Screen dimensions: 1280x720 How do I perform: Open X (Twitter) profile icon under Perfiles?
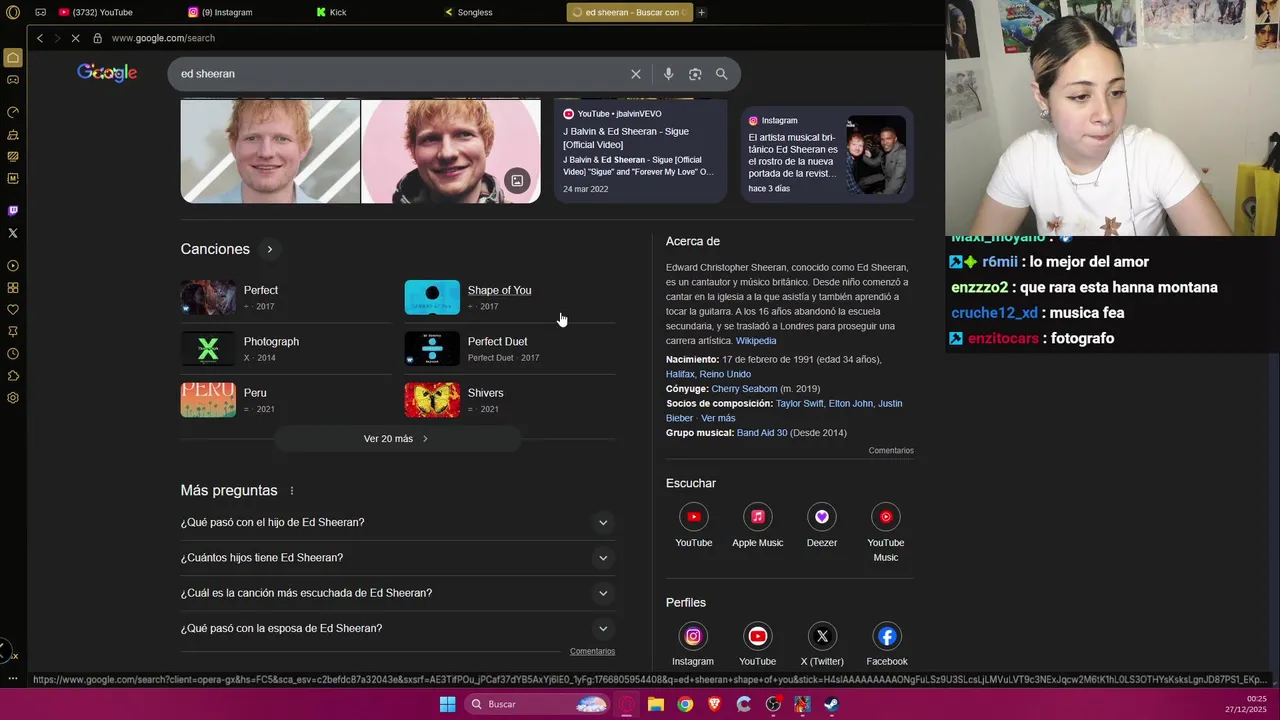[822, 636]
